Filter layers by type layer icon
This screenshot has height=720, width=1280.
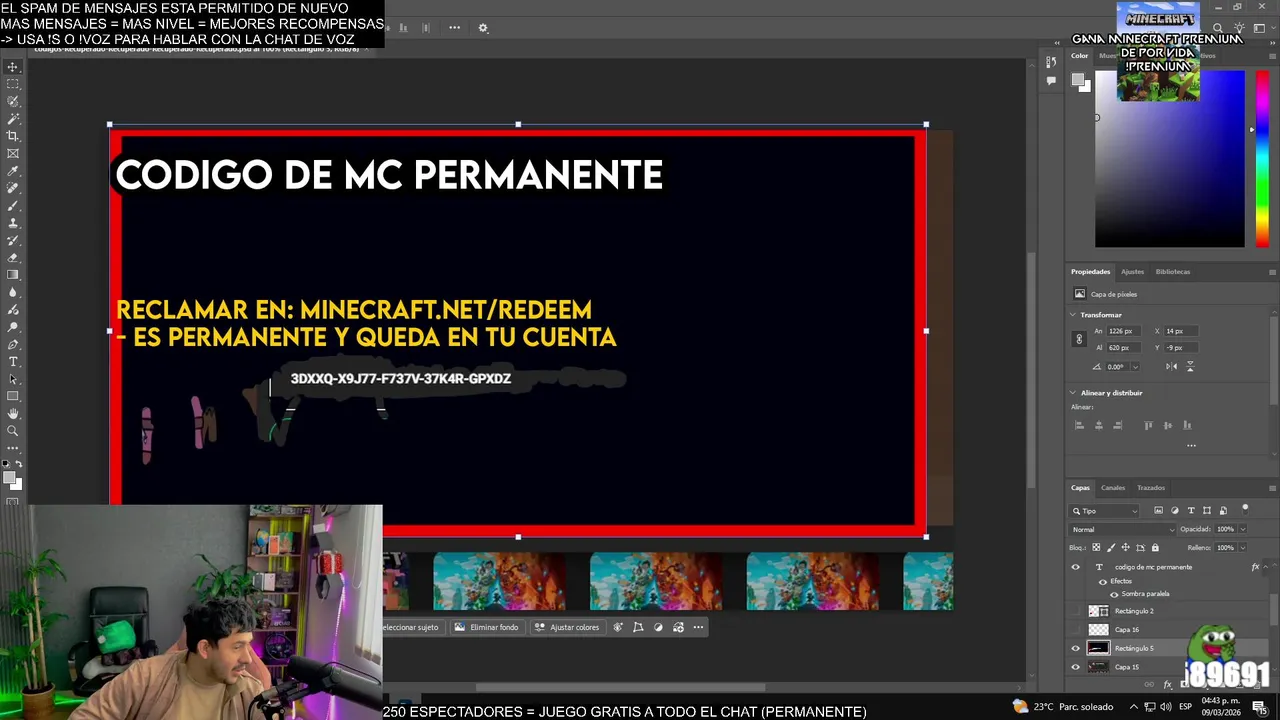tap(1191, 510)
